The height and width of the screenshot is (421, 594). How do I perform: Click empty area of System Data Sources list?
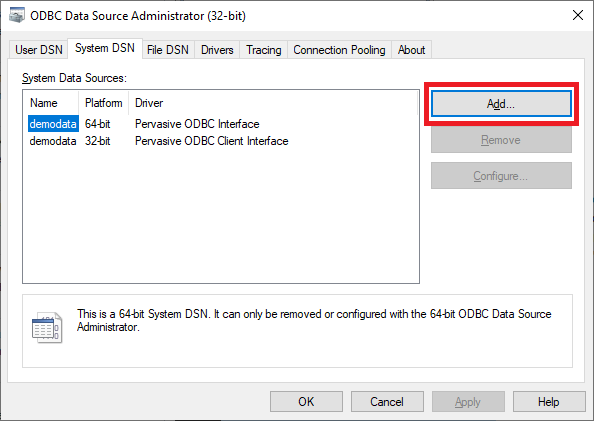[x=221, y=216]
